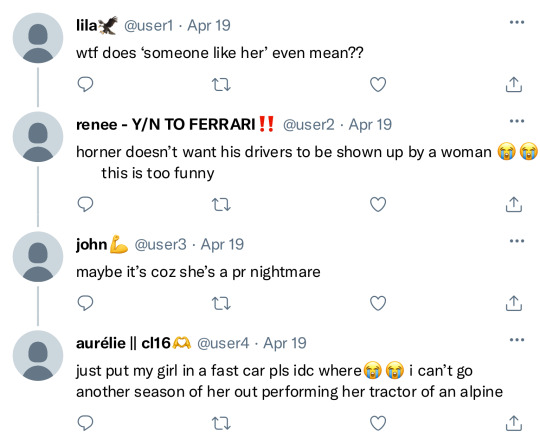Image resolution: width=540 pixels, height=446 pixels.
Task: Like john's pr nightmare tweet
Action: [x=378, y=303]
